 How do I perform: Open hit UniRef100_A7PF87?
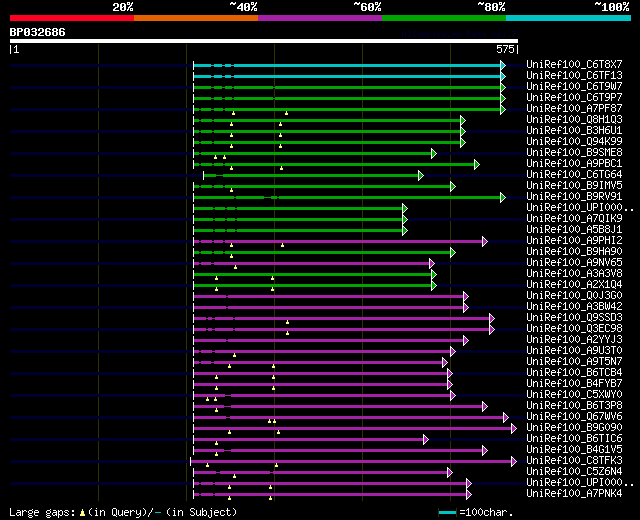coord(574,109)
